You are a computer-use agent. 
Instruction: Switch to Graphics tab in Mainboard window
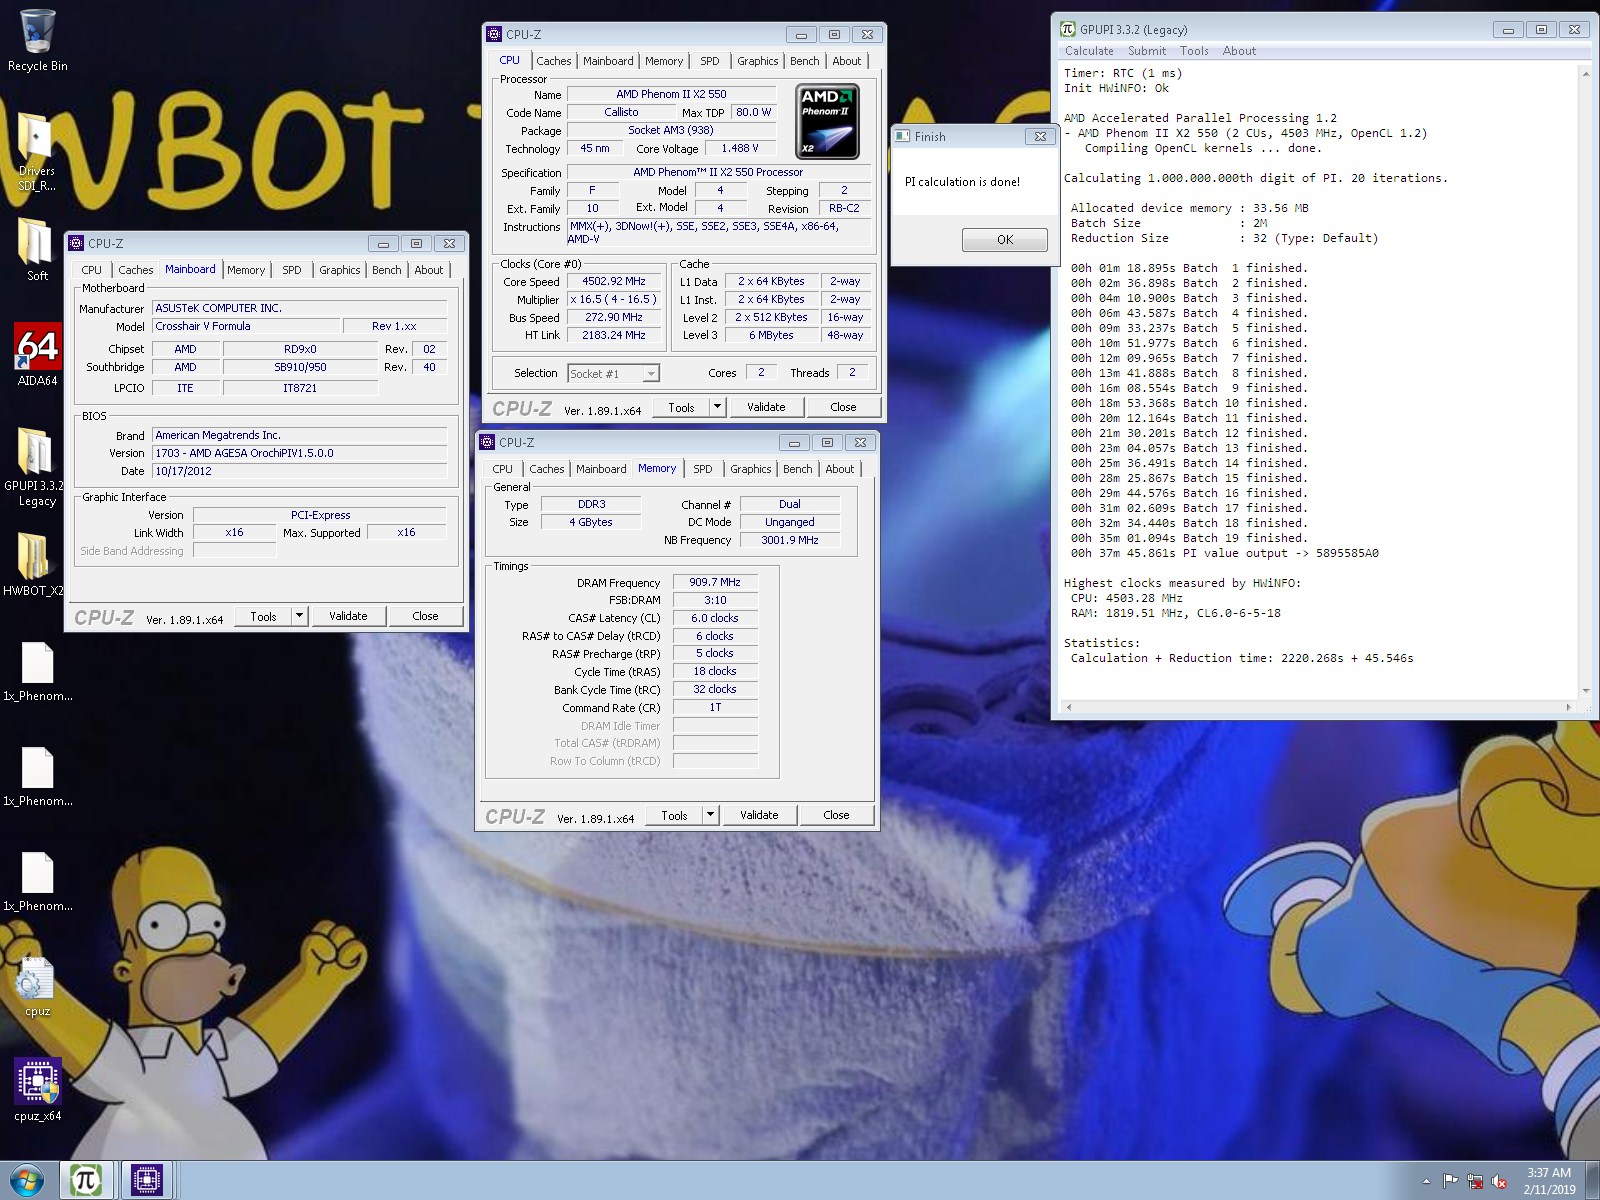339,270
